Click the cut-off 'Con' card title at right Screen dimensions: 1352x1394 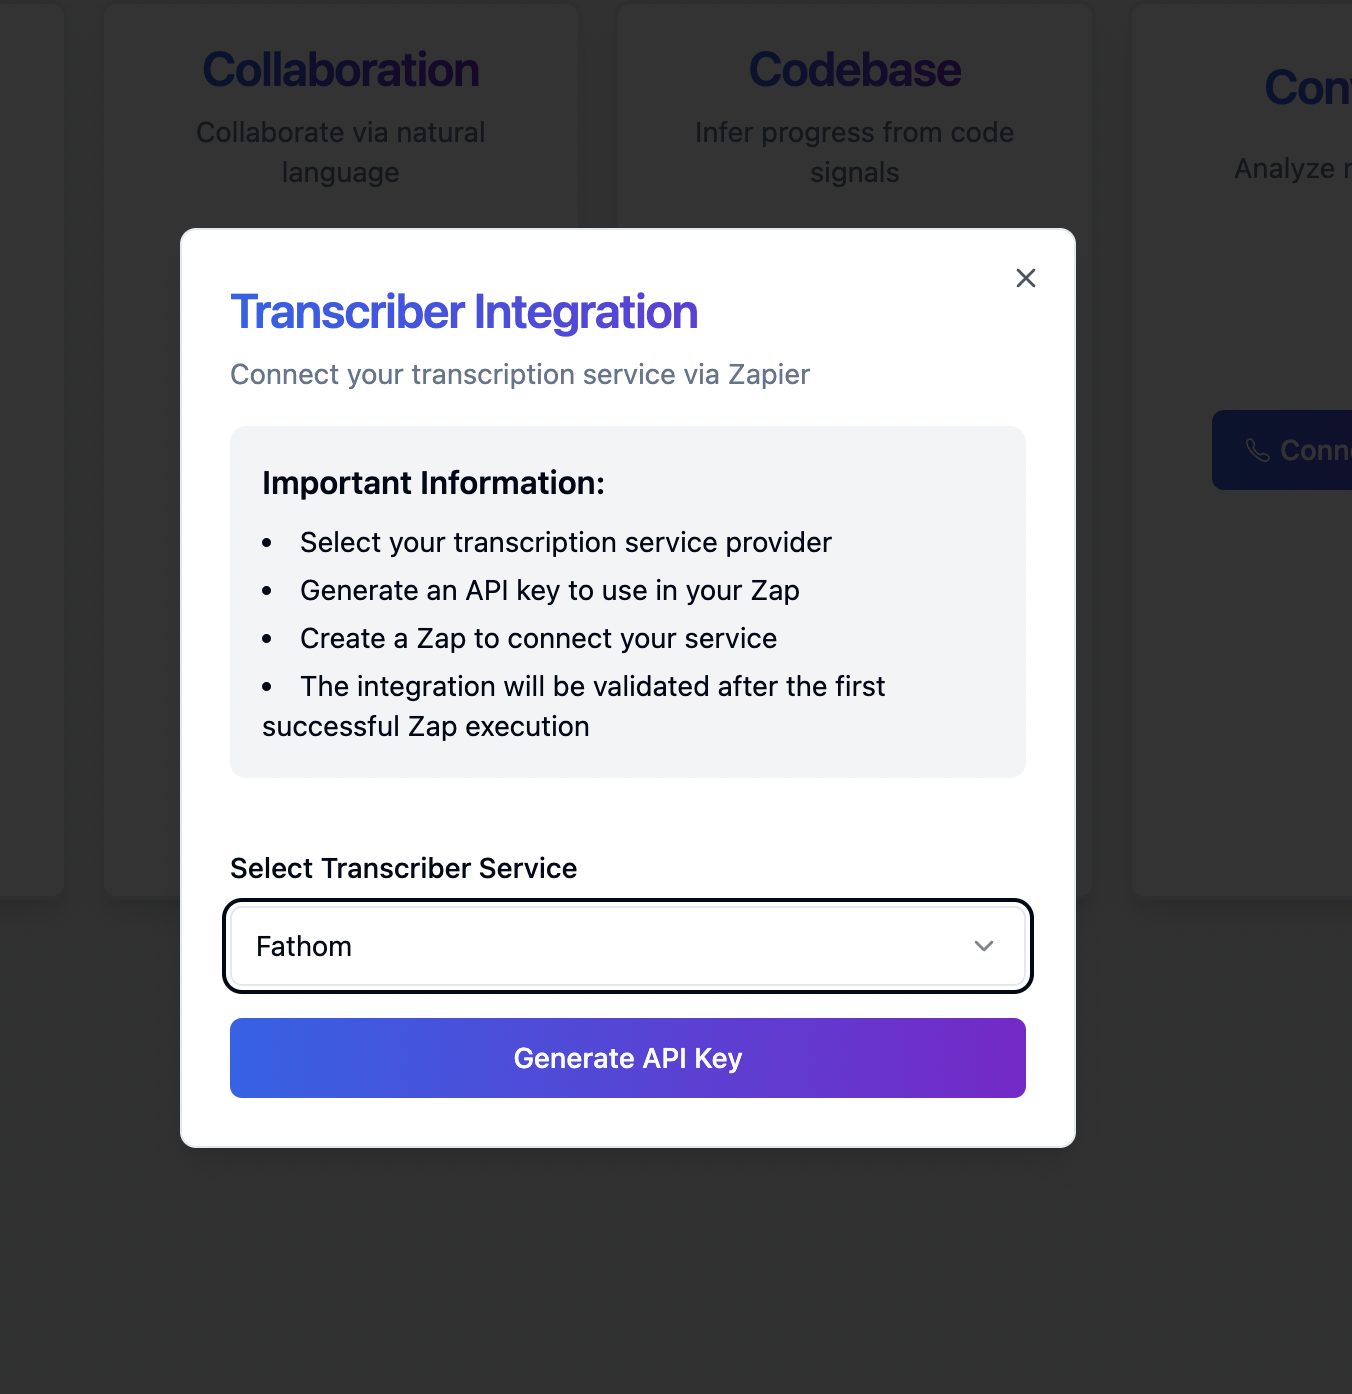pyautogui.click(x=1307, y=88)
